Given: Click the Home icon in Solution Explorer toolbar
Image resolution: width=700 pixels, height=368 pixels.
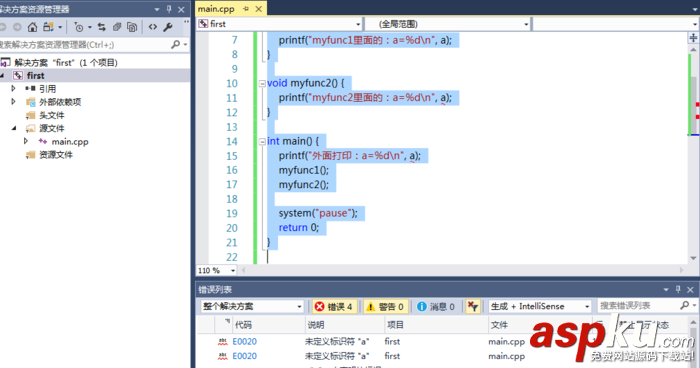Looking at the screenshot, I should [32, 27].
